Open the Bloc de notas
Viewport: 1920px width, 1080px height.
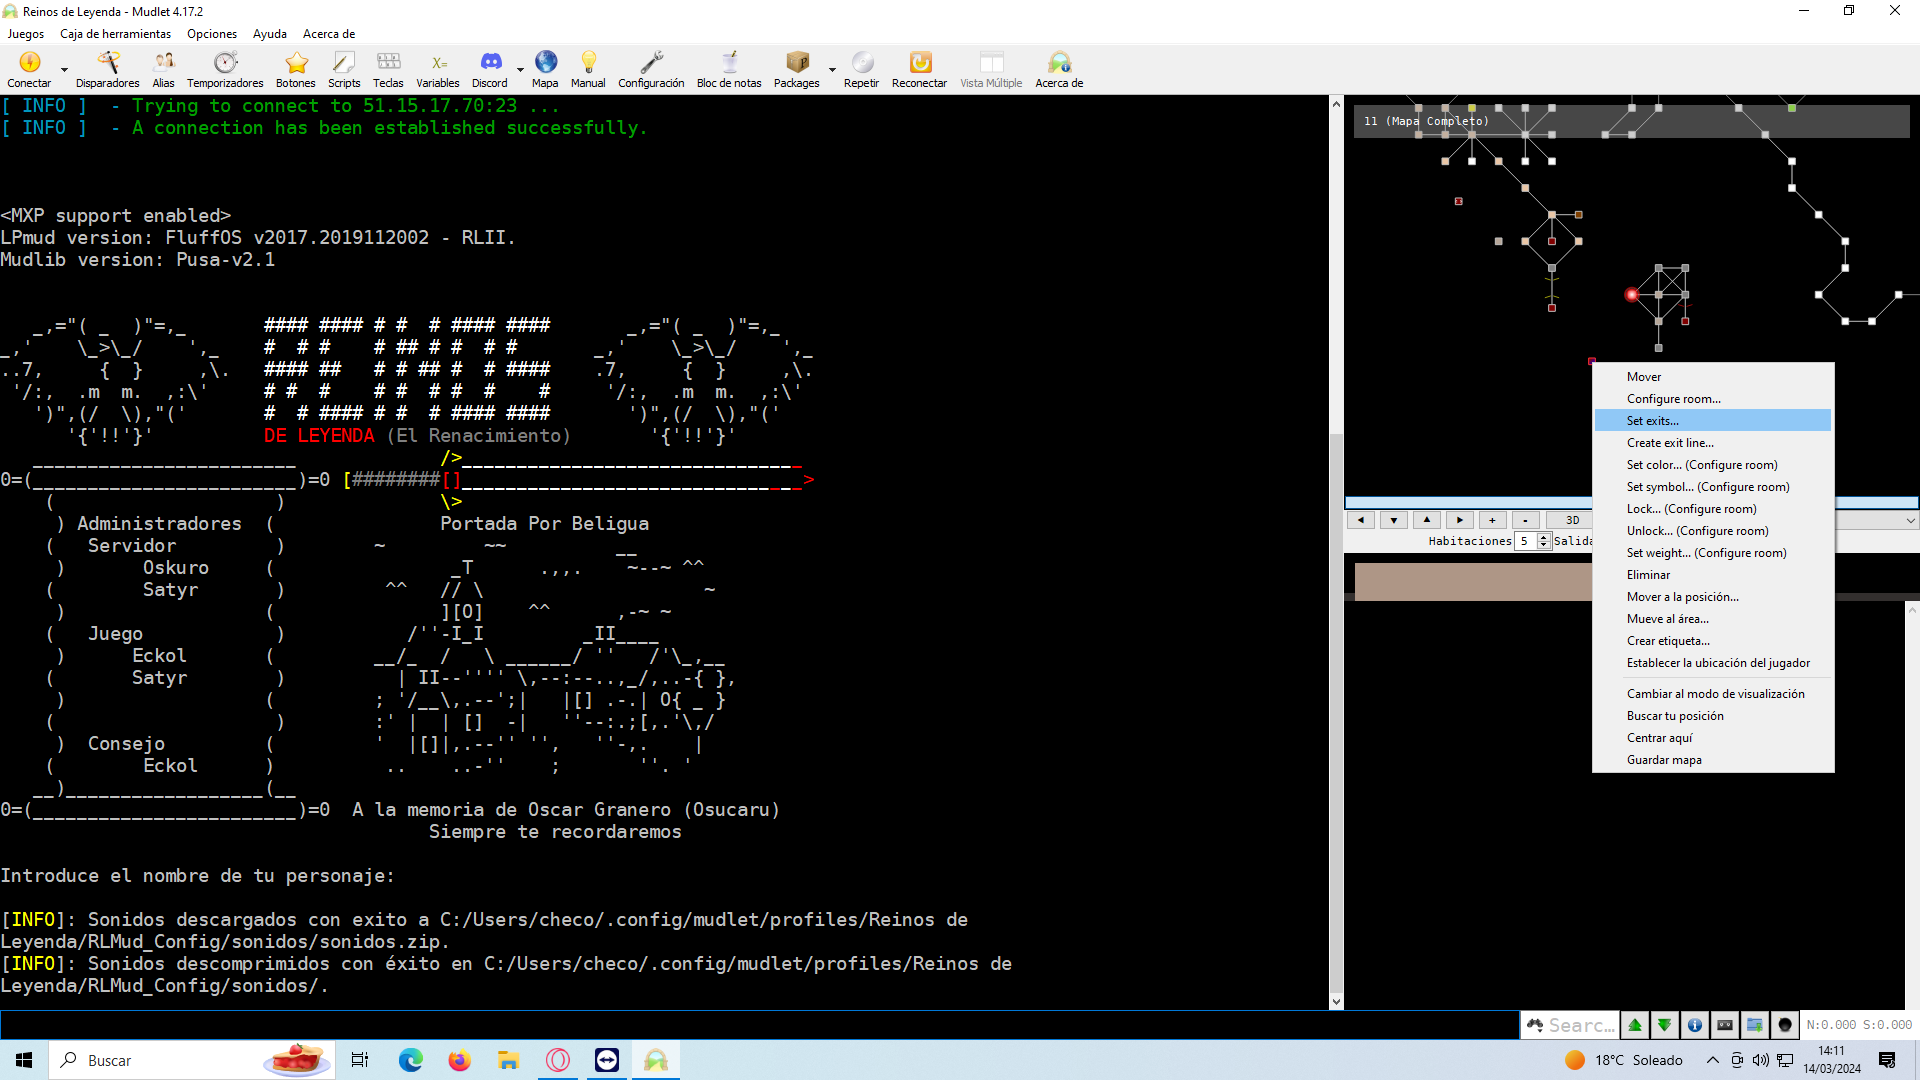click(729, 70)
